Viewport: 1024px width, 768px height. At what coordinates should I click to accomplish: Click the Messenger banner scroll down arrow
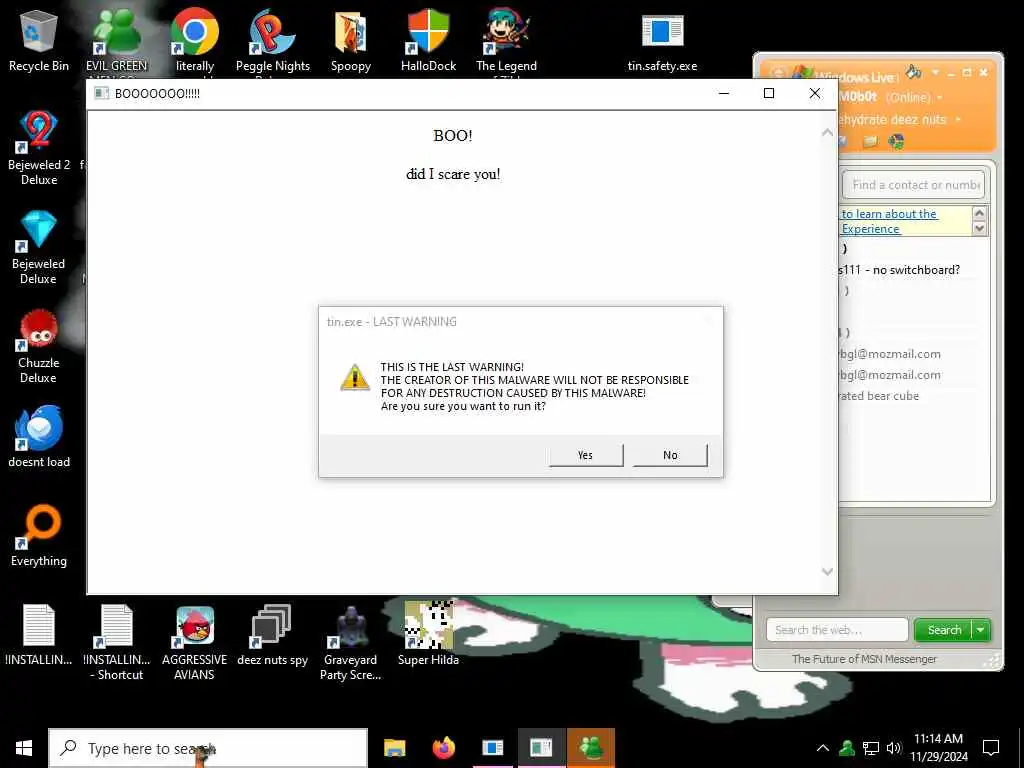click(x=979, y=229)
